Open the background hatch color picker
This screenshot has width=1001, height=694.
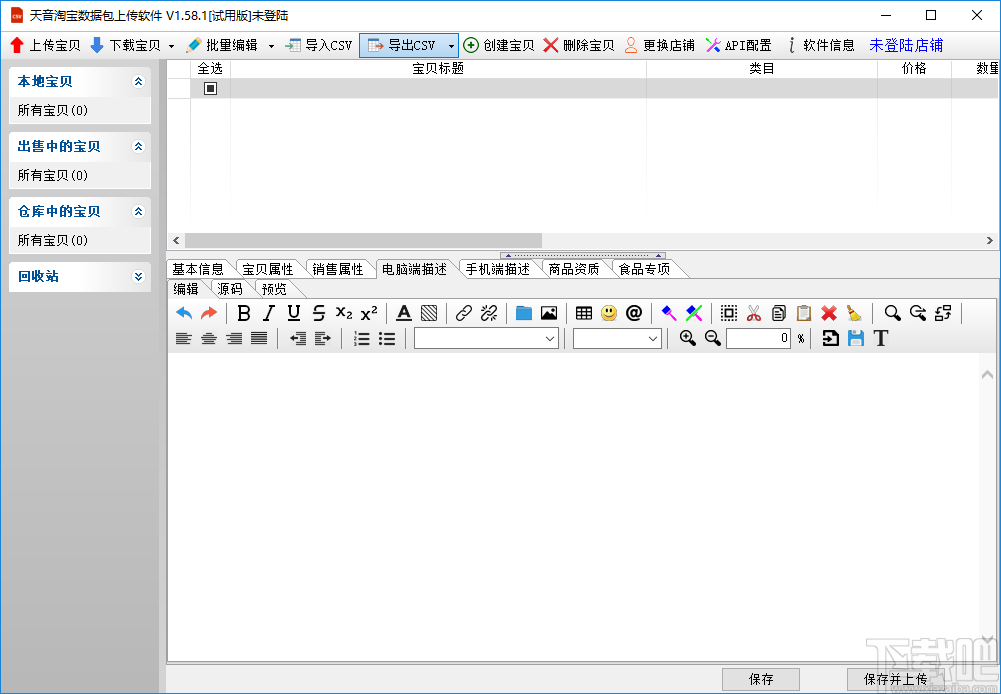pyautogui.click(x=429, y=313)
